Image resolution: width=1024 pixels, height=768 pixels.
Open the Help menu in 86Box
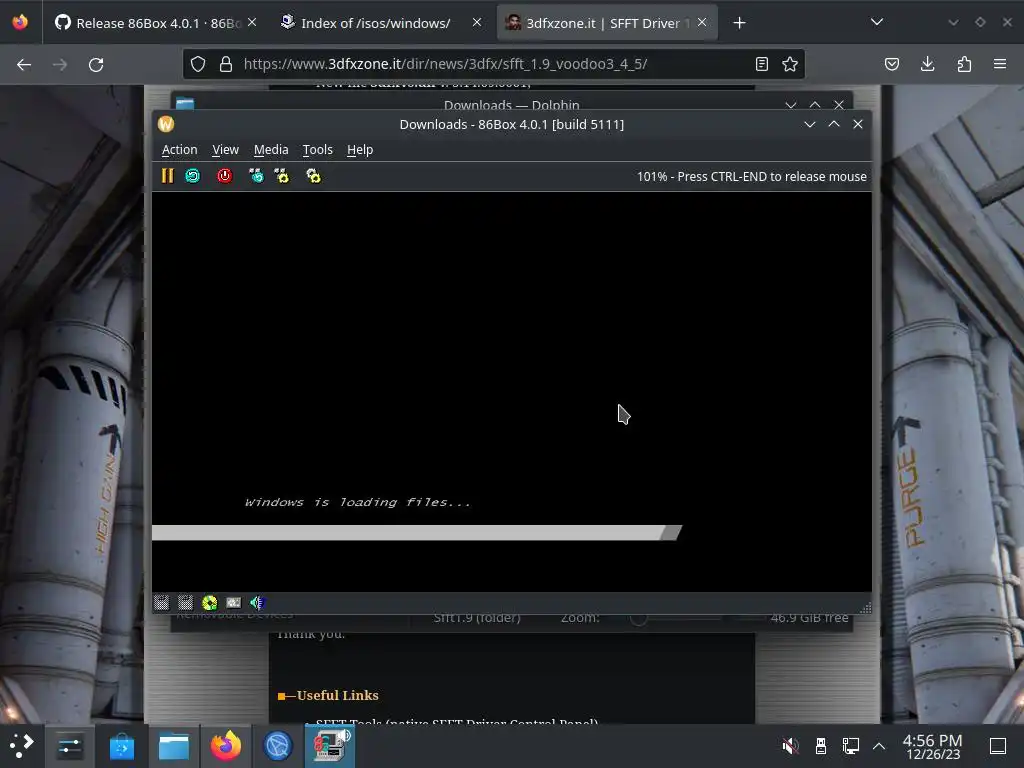(x=360, y=150)
